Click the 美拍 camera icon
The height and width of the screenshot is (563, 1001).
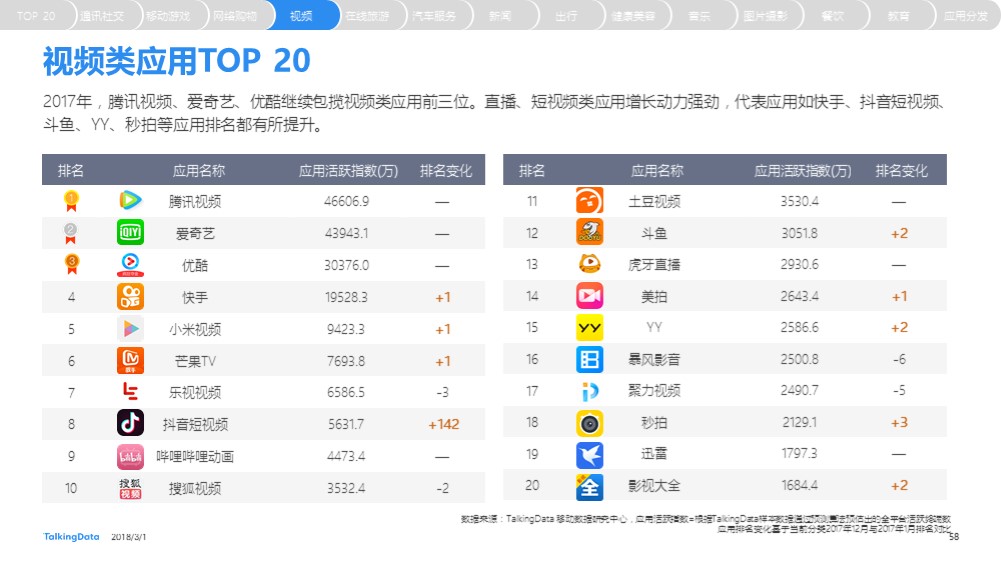click(589, 296)
